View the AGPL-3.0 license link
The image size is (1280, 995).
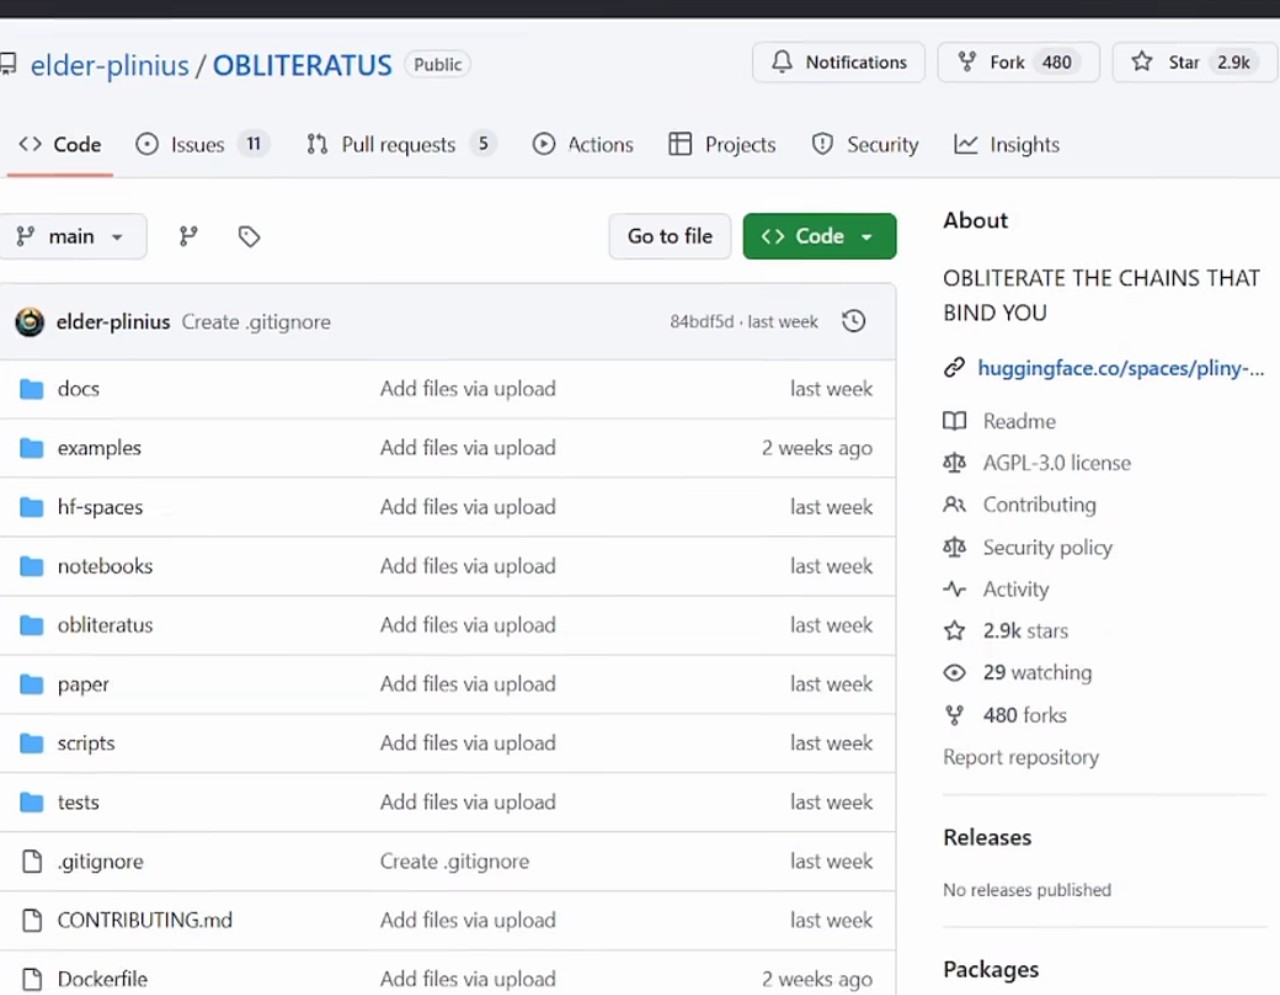point(1056,463)
